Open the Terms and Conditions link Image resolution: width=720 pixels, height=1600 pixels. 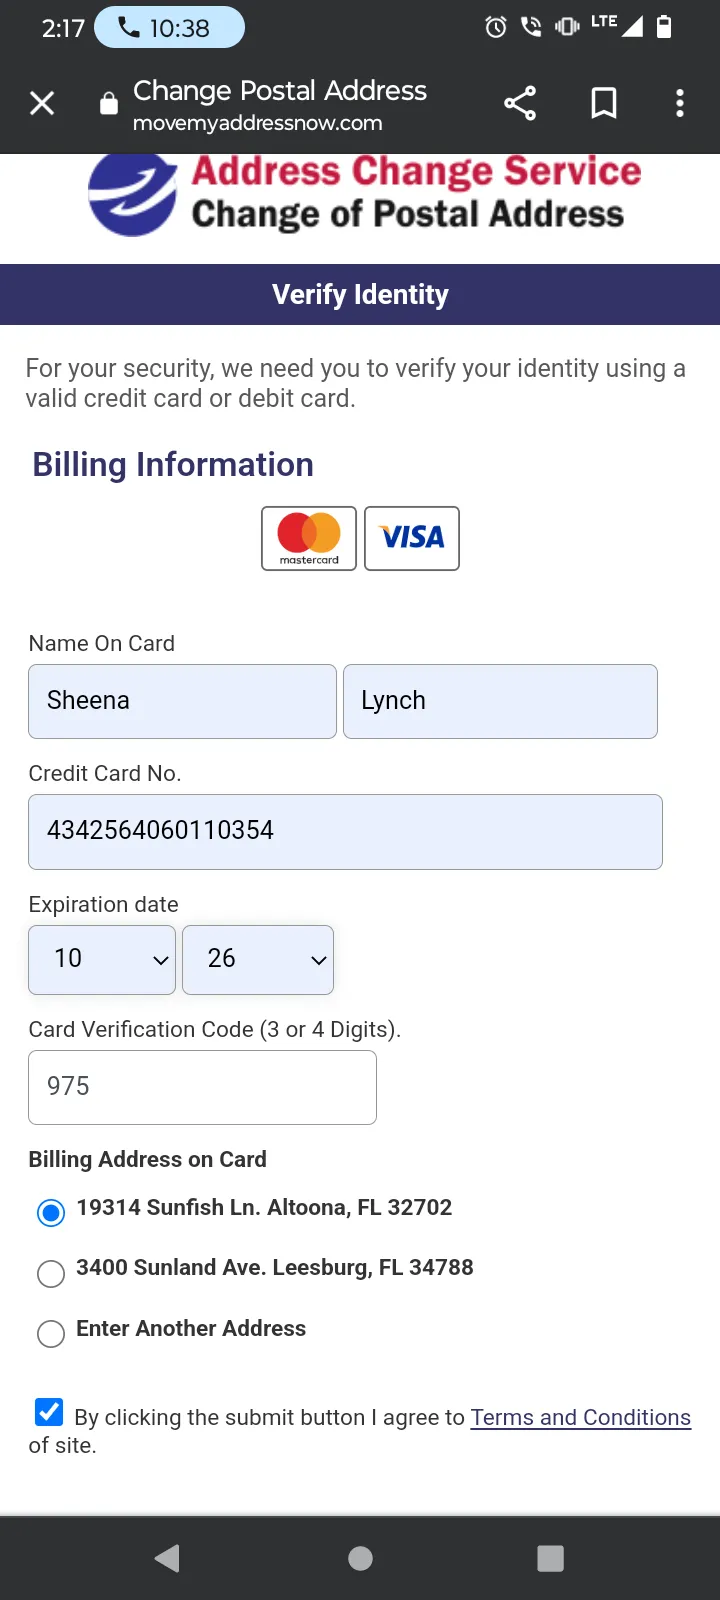581,1417
